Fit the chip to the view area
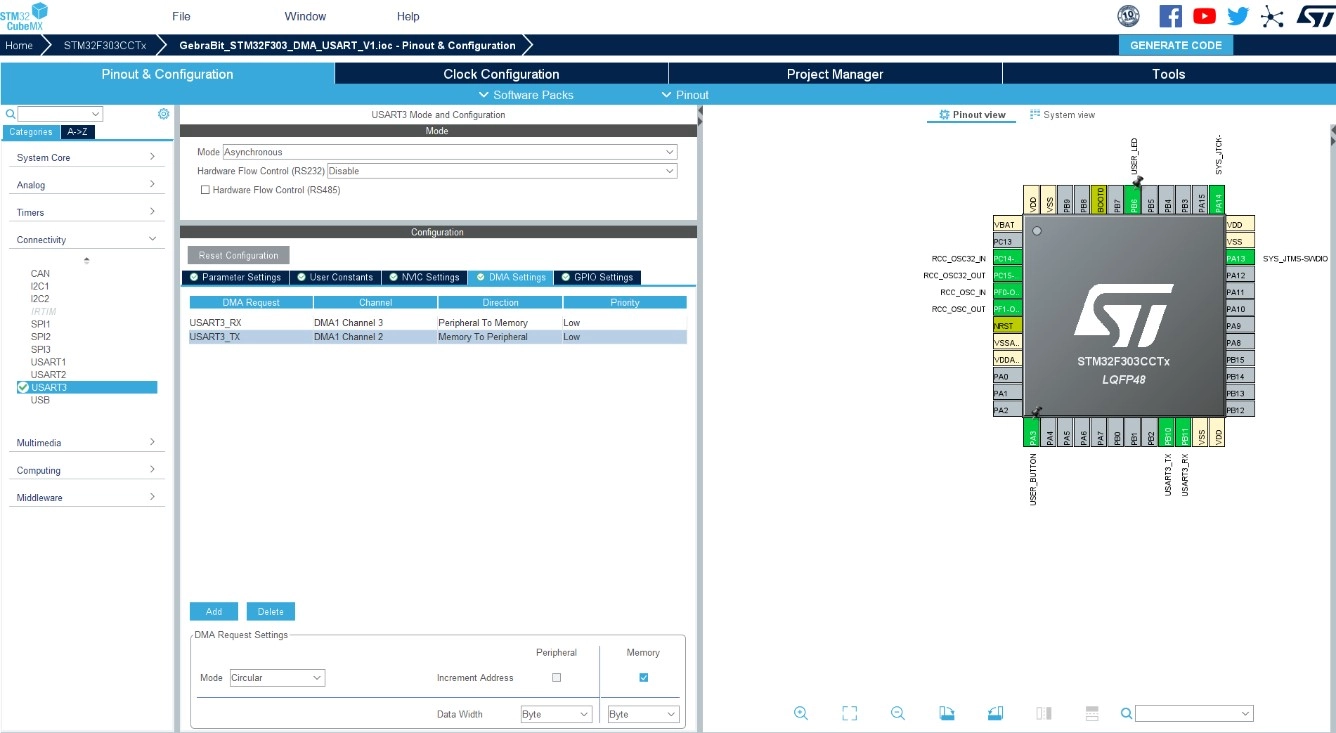This screenshot has height=733, width=1336. (850, 713)
